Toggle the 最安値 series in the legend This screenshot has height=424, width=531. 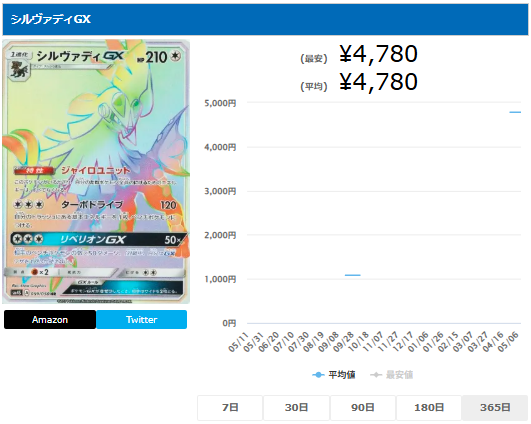[392, 375]
